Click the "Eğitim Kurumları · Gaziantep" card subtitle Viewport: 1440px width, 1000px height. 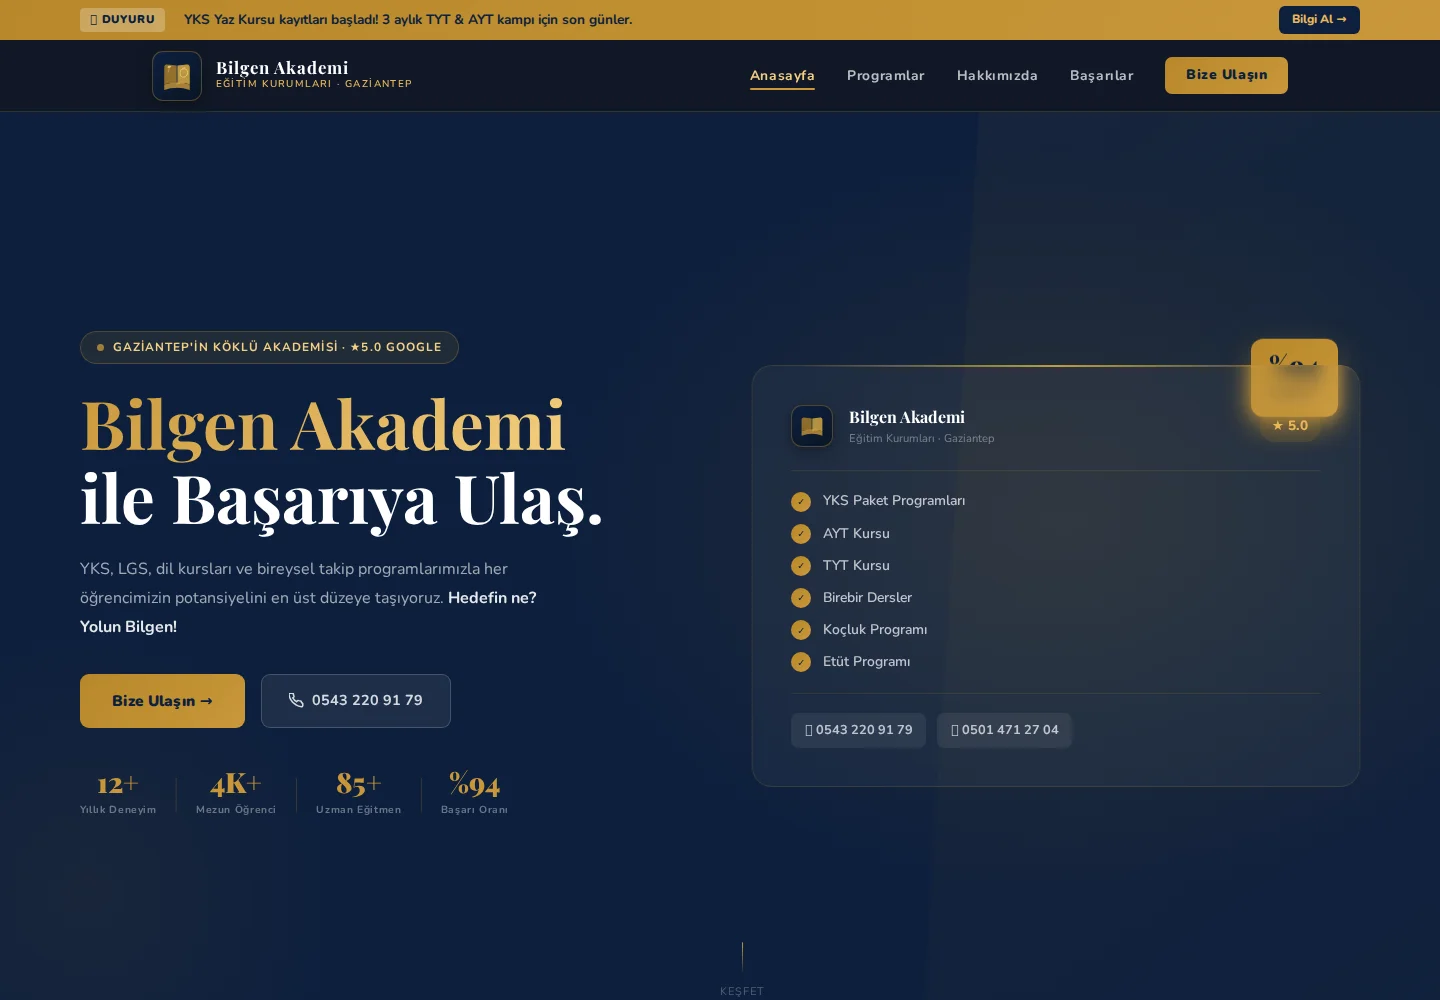922,439
